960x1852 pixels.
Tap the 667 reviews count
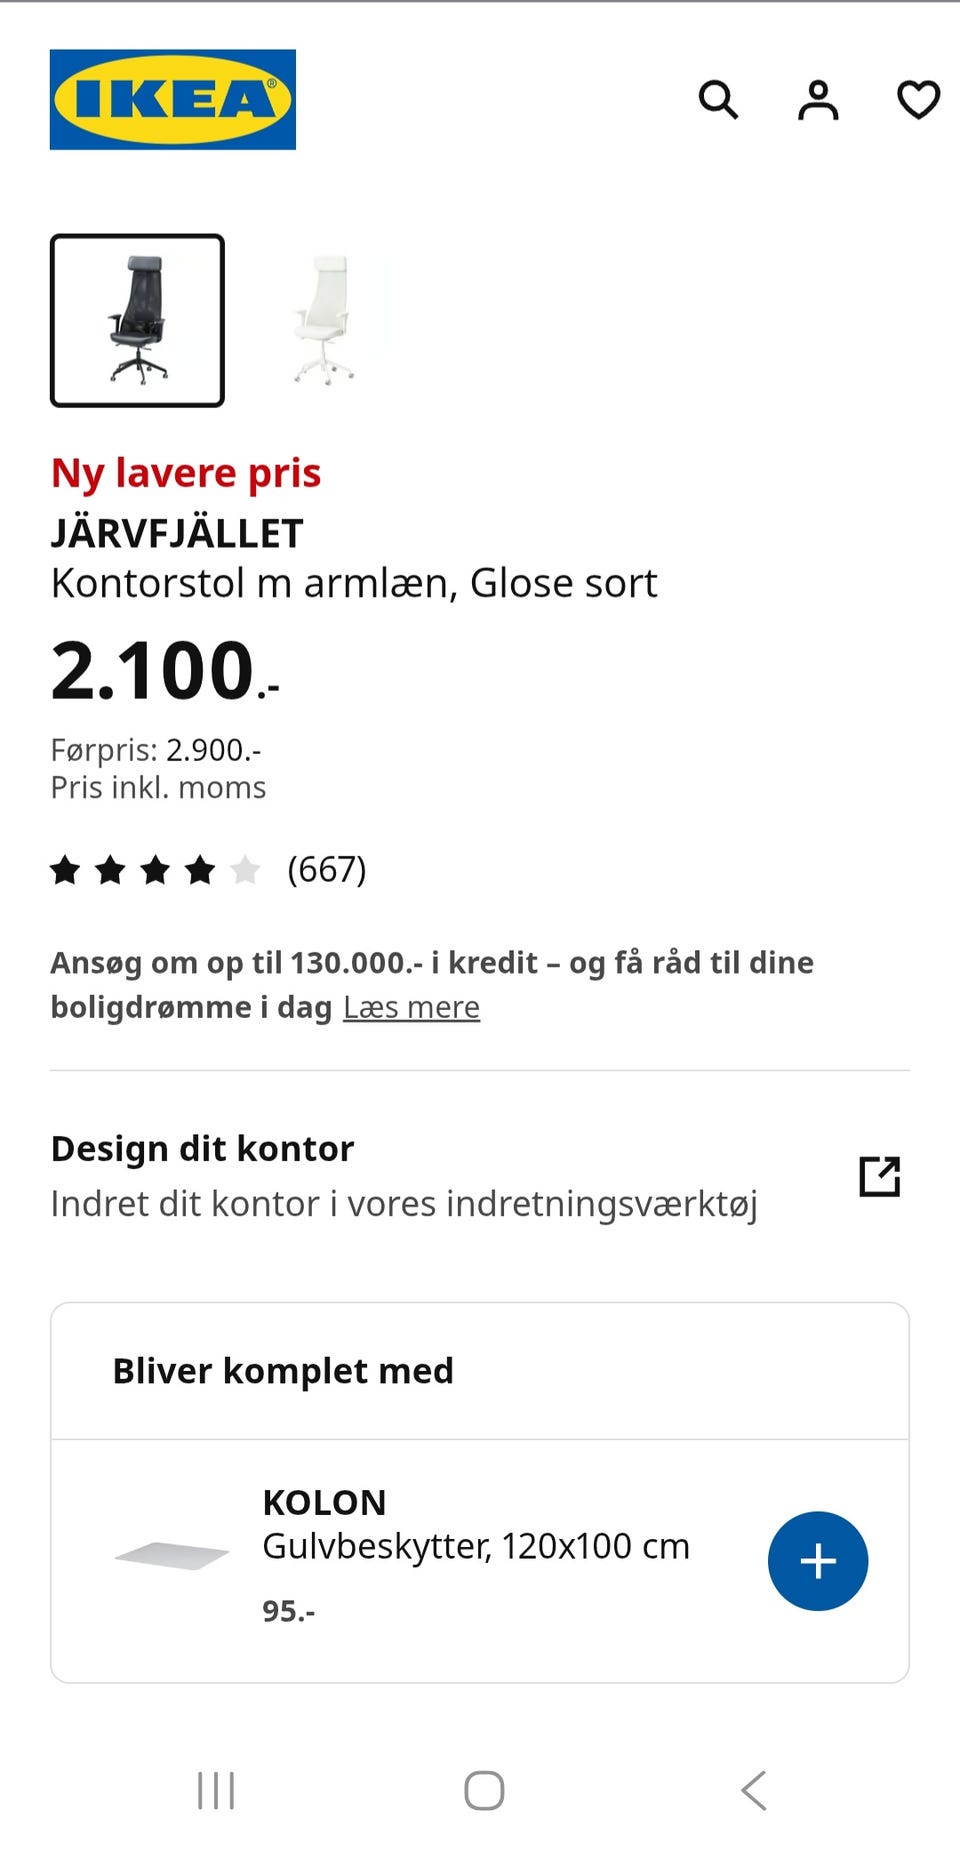coord(327,869)
